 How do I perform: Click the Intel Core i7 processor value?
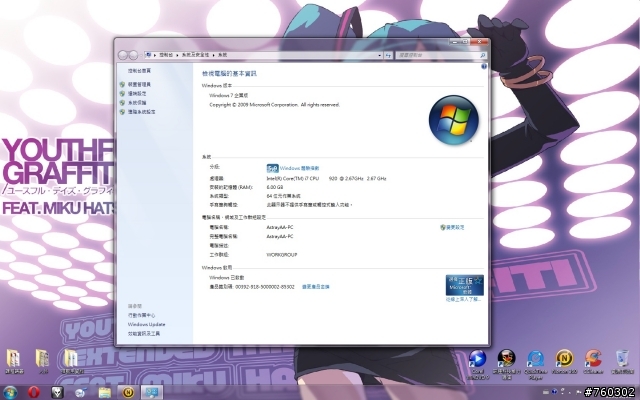pyautogui.click(x=327, y=178)
